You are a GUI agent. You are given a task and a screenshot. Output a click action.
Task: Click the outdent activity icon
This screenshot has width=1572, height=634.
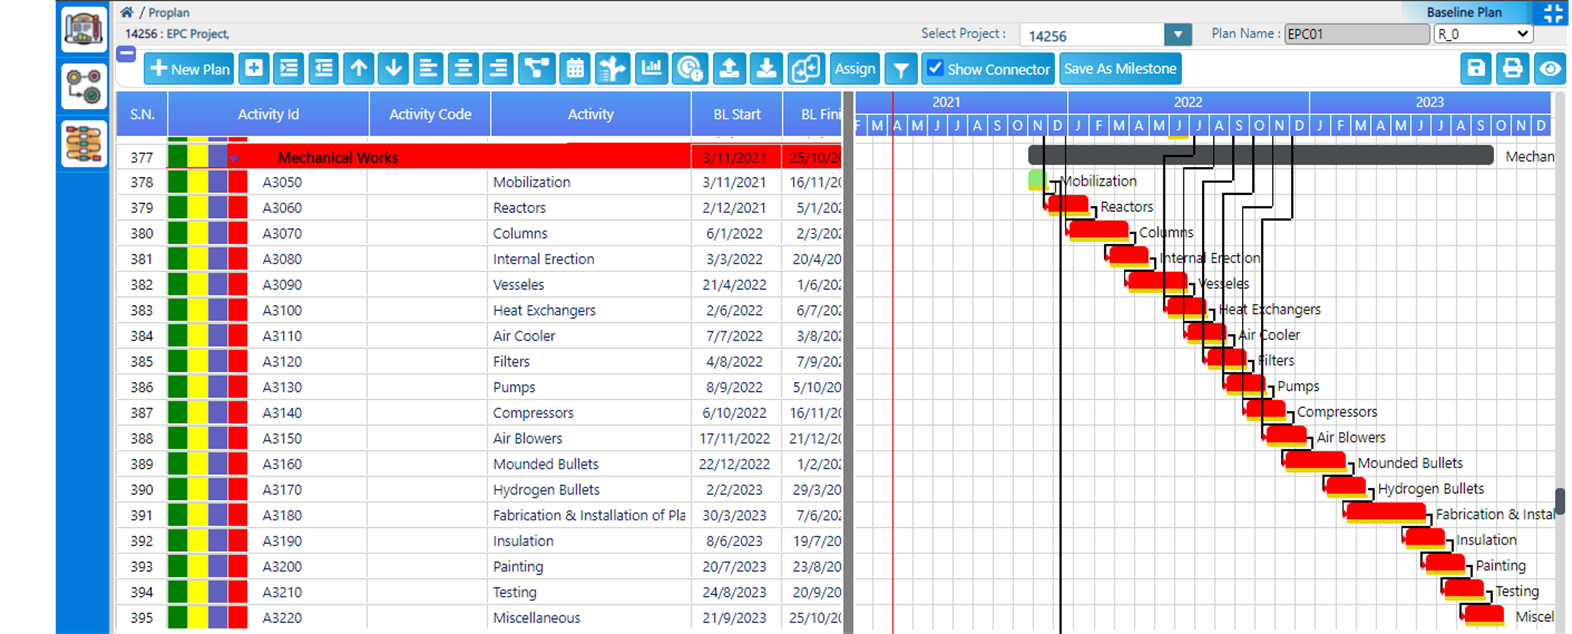pyautogui.click(x=324, y=68)
